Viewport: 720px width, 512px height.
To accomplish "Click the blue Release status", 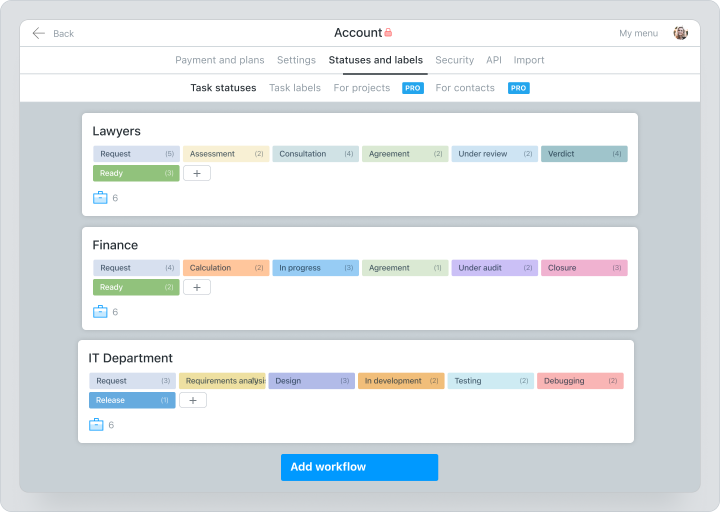I will (x=132, y=400).
